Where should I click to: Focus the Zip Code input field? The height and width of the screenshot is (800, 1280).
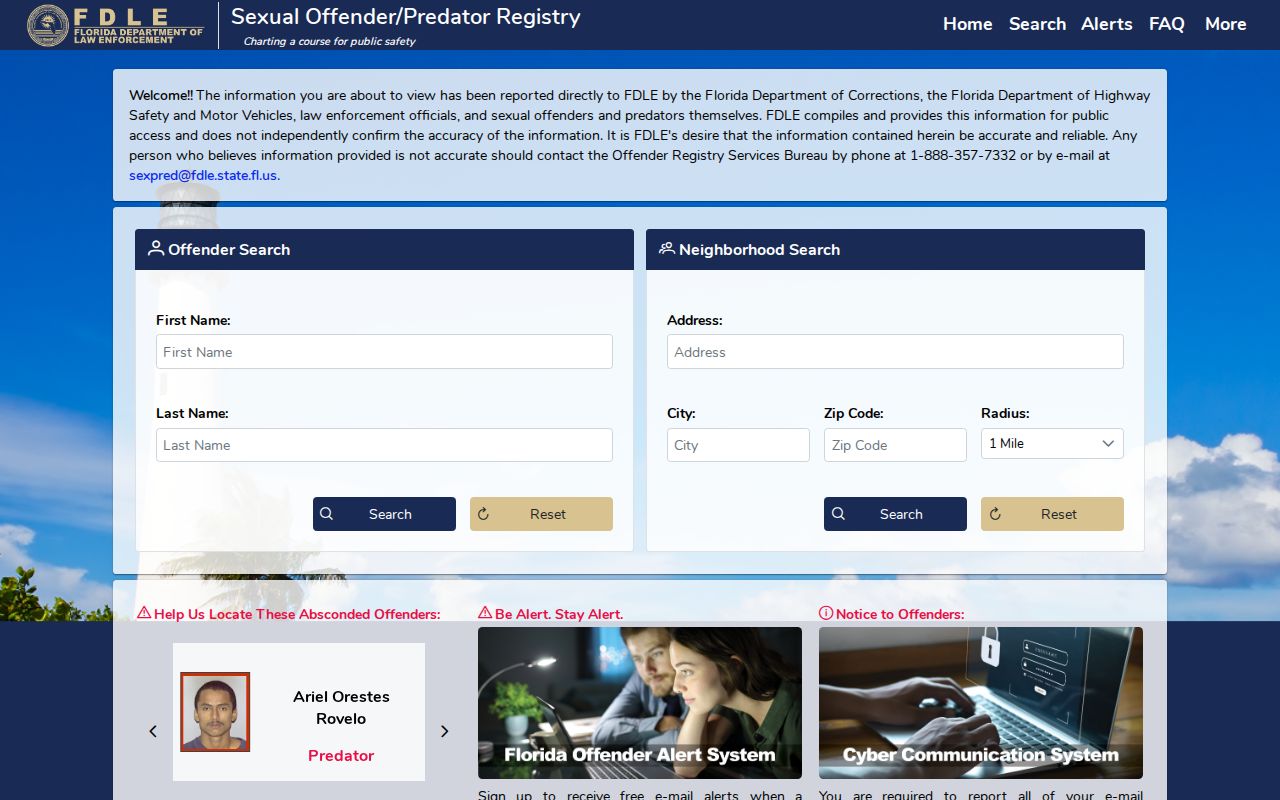pos(895,445)
